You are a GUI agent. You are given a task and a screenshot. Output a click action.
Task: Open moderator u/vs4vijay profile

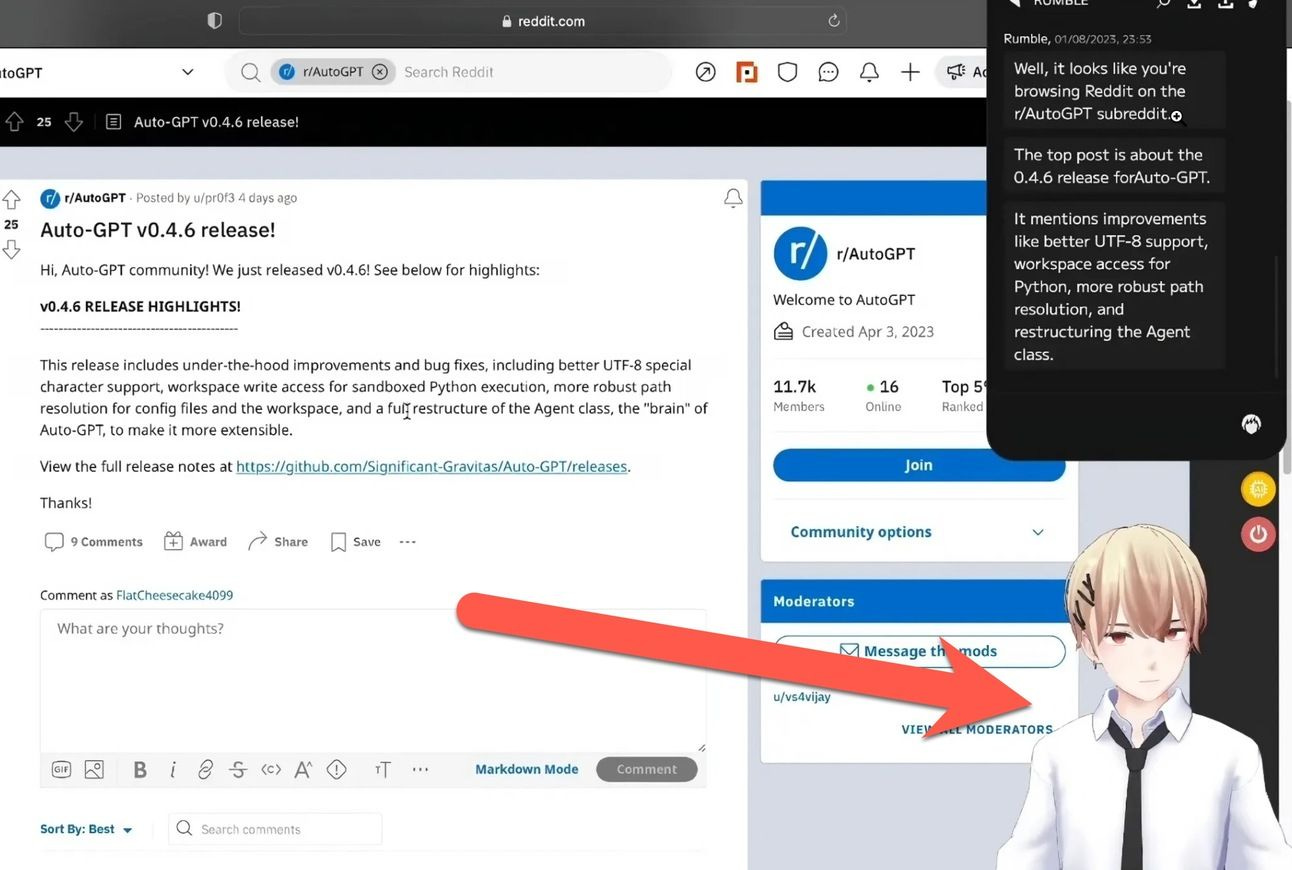coord(802,697)
